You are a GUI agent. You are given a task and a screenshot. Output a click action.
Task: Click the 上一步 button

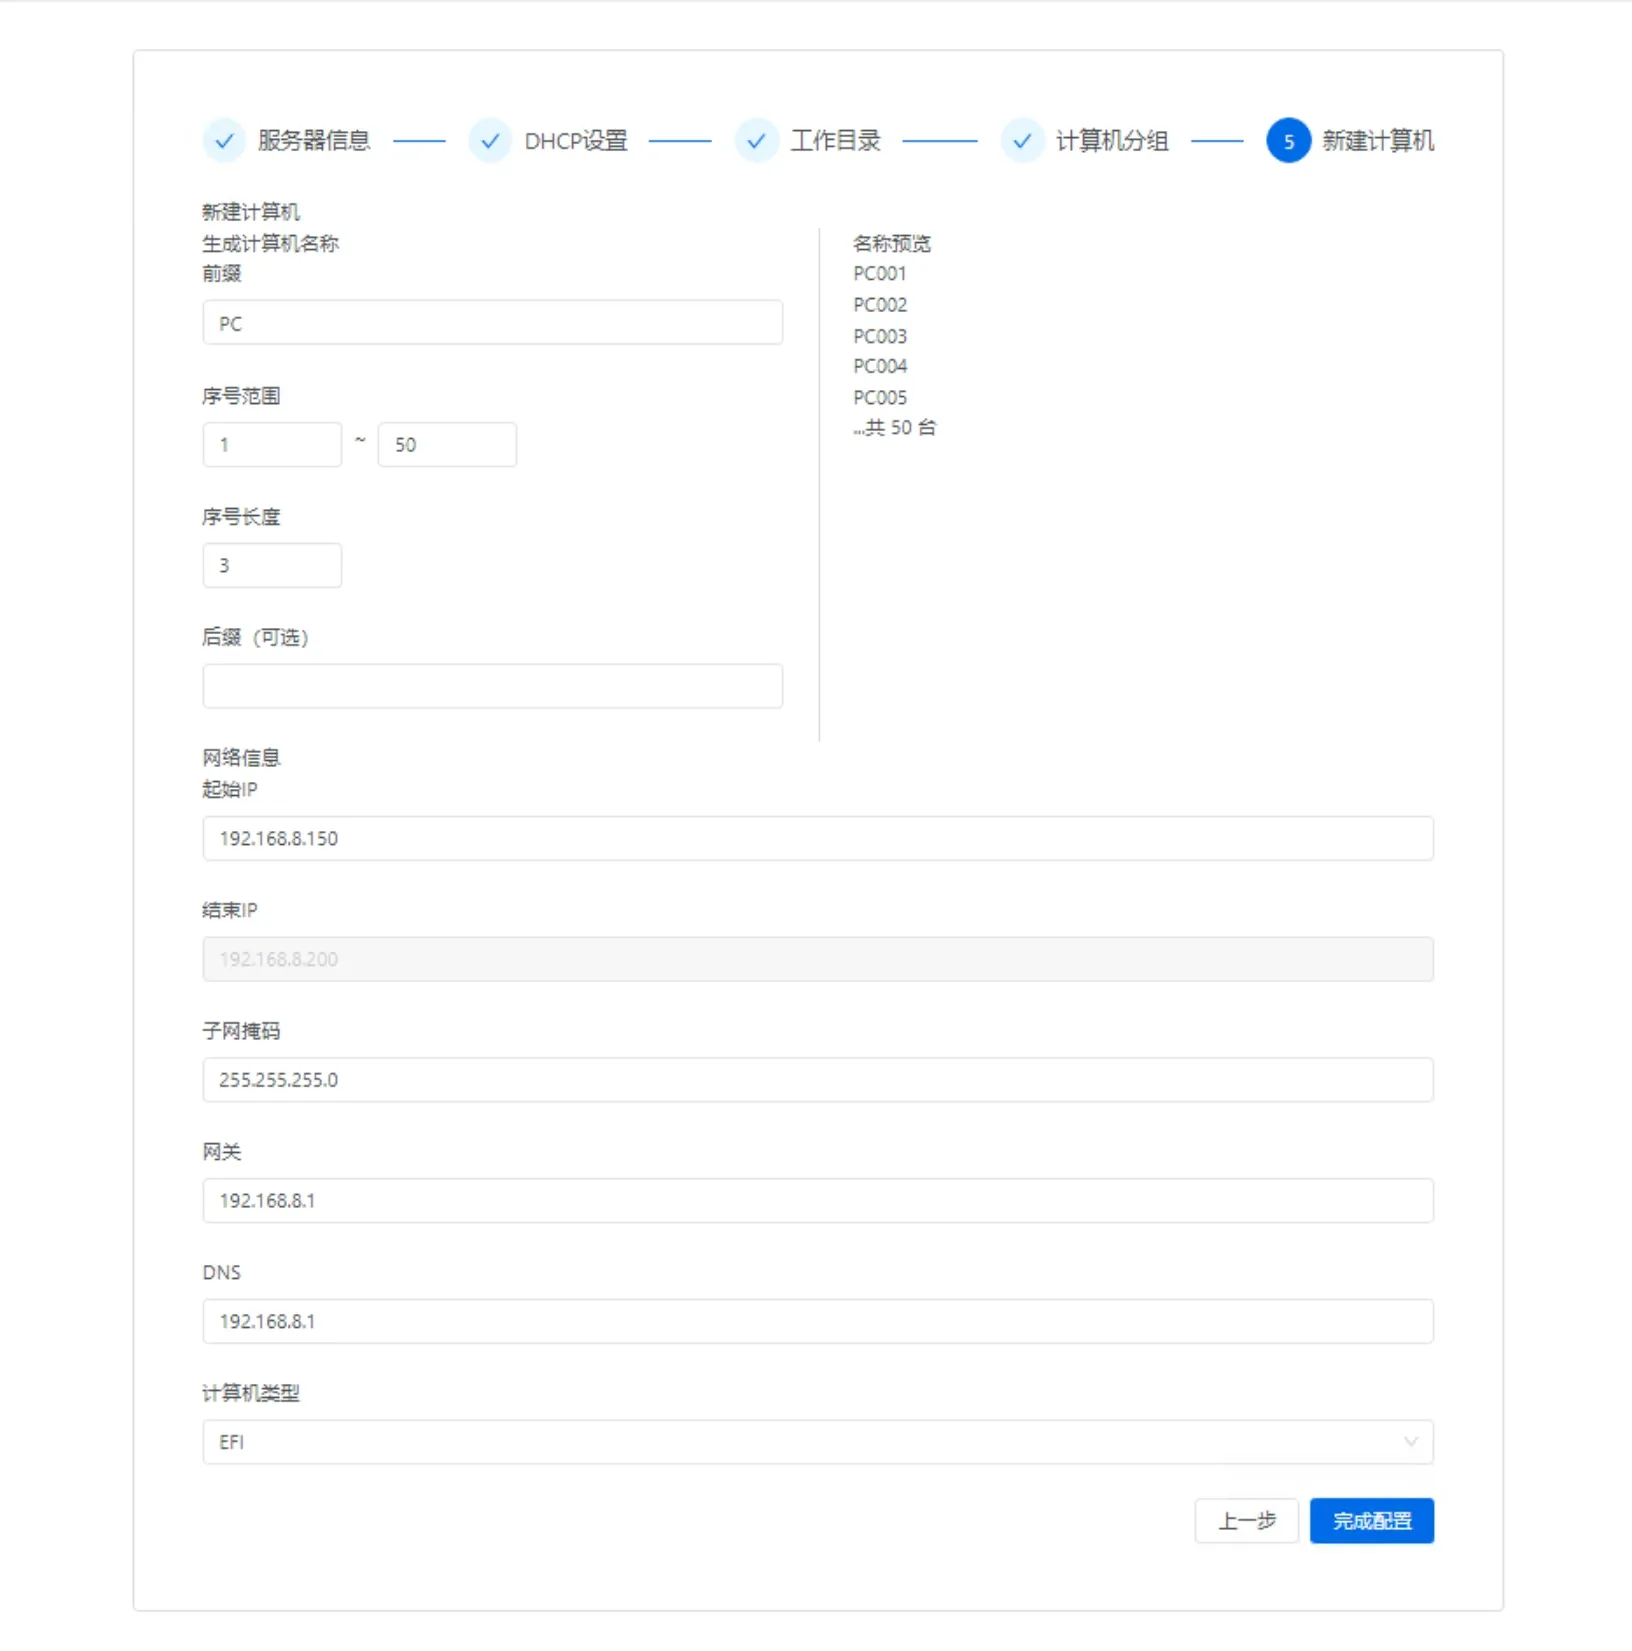[x=1246, y=1520]
